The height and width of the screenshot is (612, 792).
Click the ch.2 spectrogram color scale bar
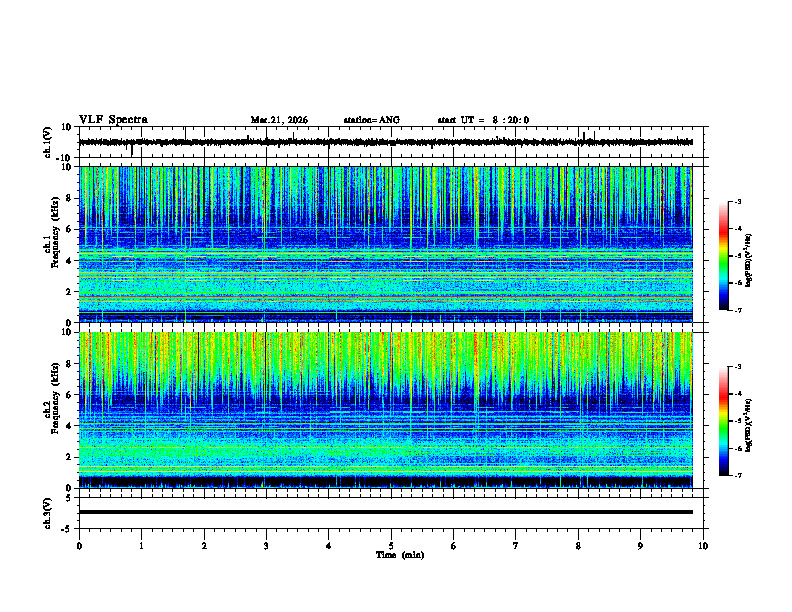723,421
